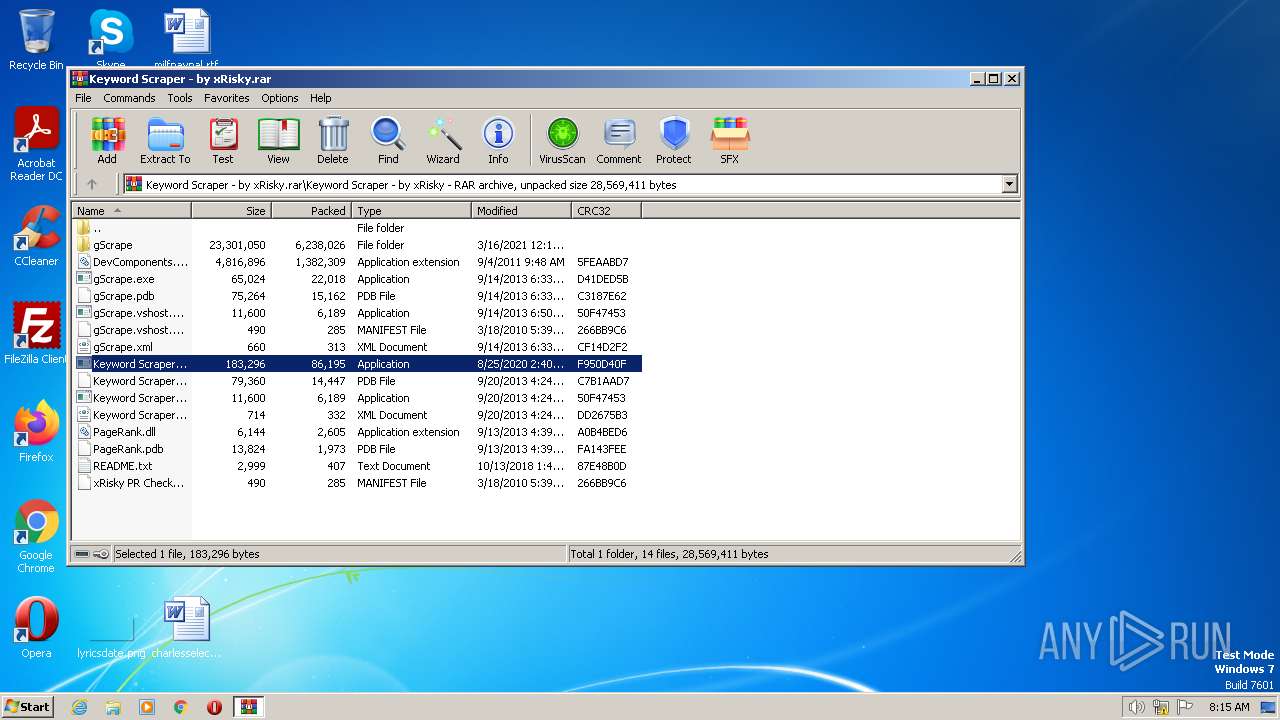Image resolution: width=1280 pixels, height=720 pixels.
Task: Launch CCleaner from desktop
Action: coord(36,236)
